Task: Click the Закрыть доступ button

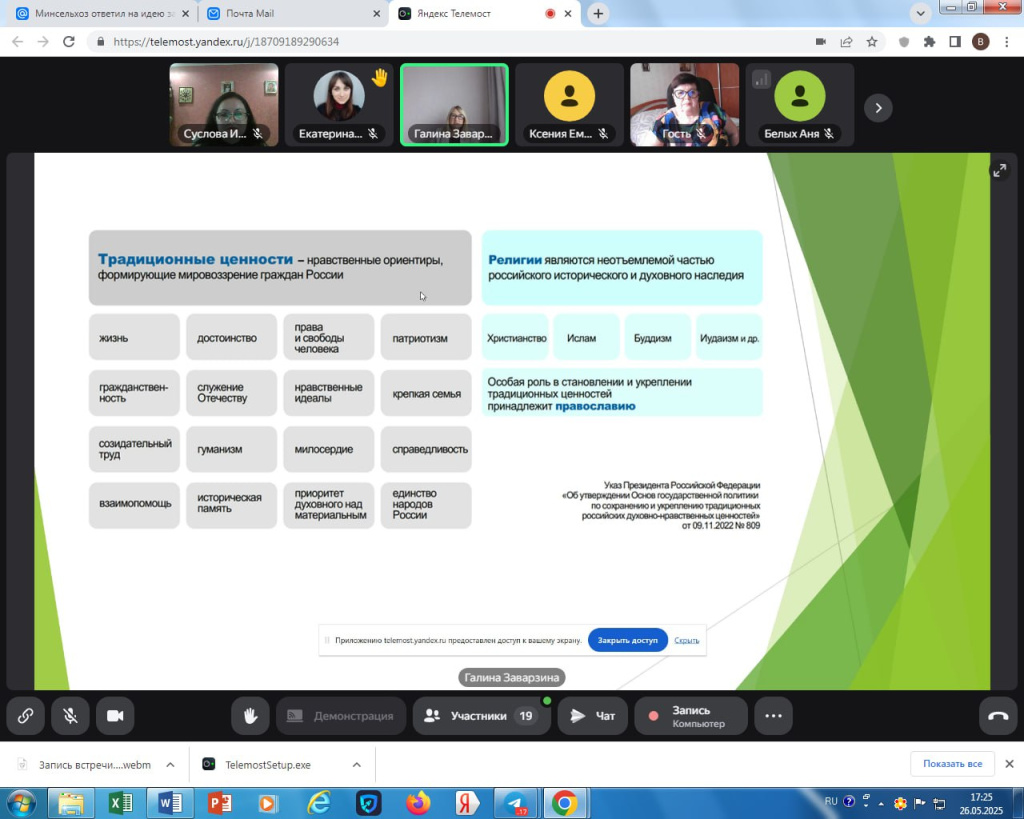Action: [628, 640]
